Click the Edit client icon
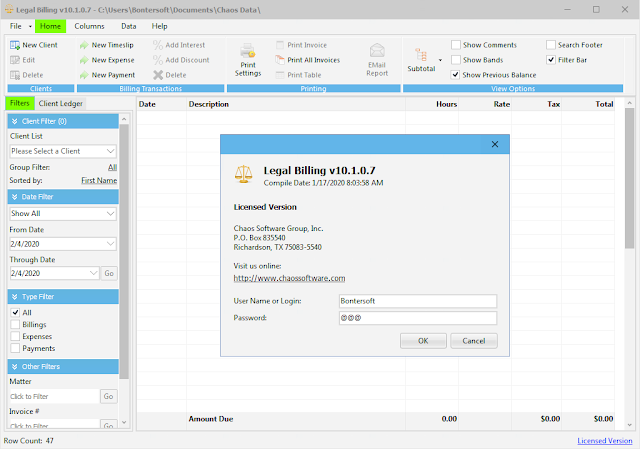Image resolution: width=640 pixels, height=449 pixels. click(x=15, y=60)
